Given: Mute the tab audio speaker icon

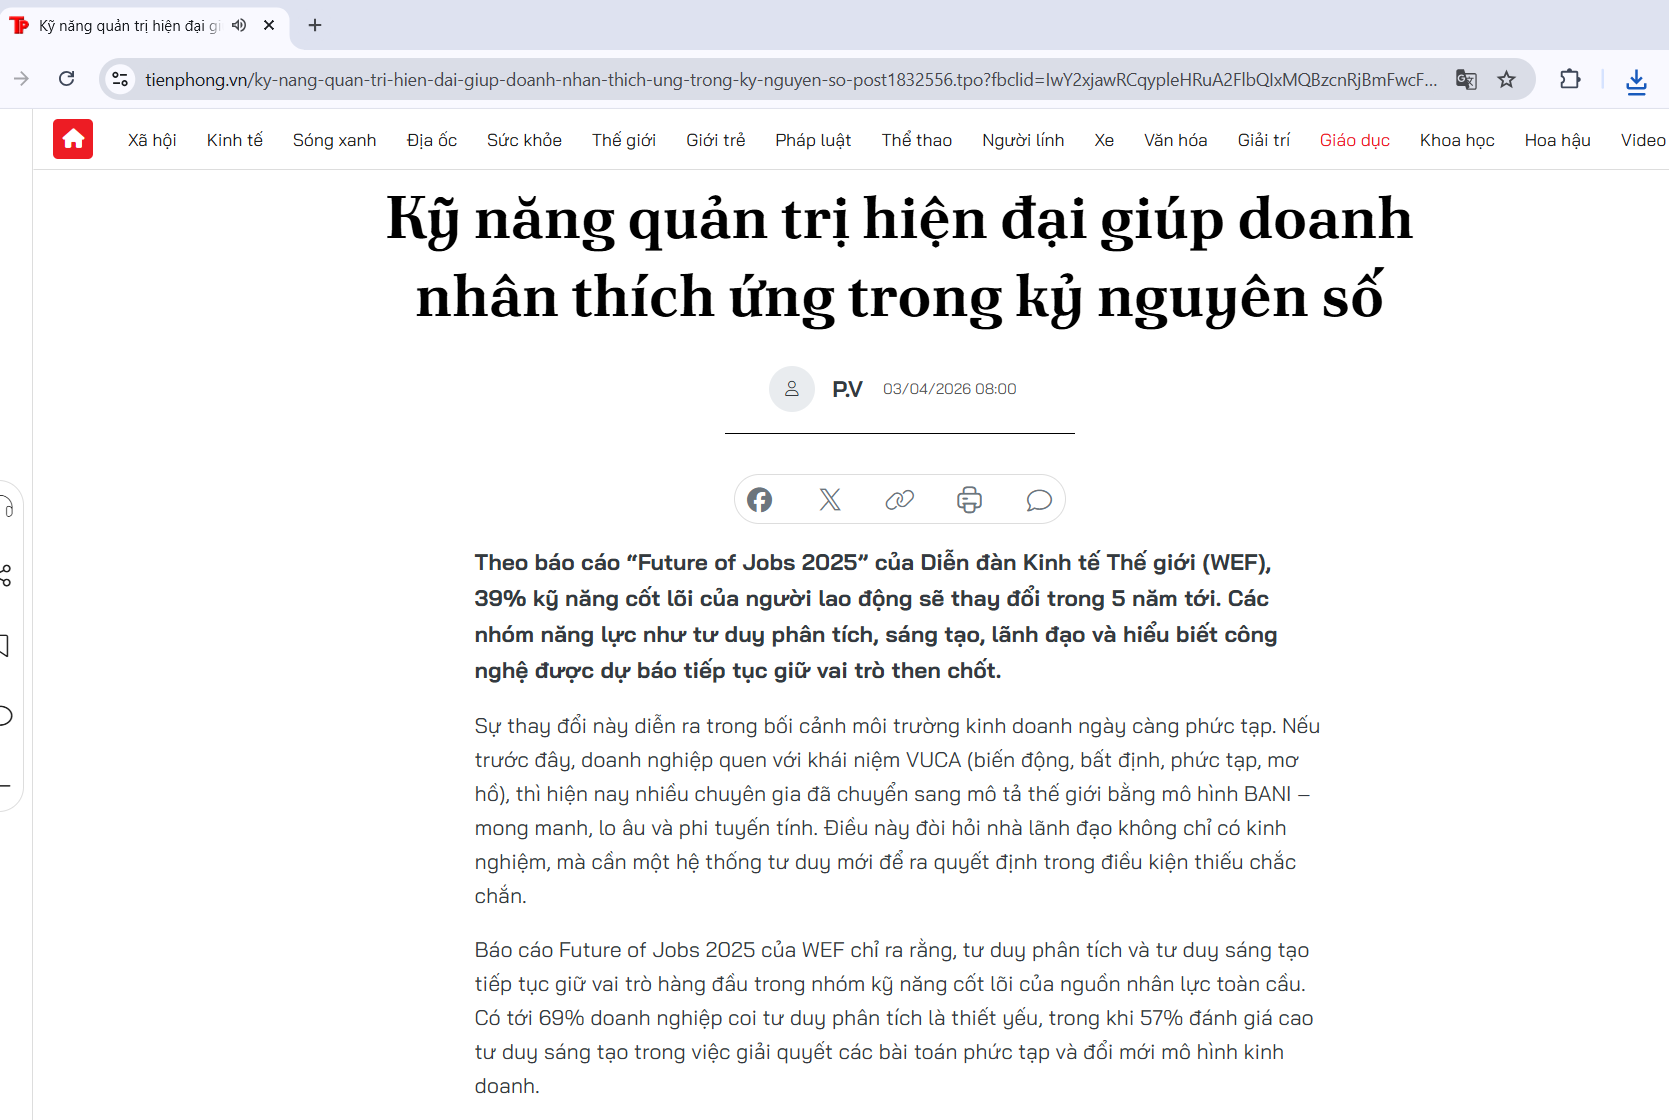Looking at the screenshot, I should (239, 25).
